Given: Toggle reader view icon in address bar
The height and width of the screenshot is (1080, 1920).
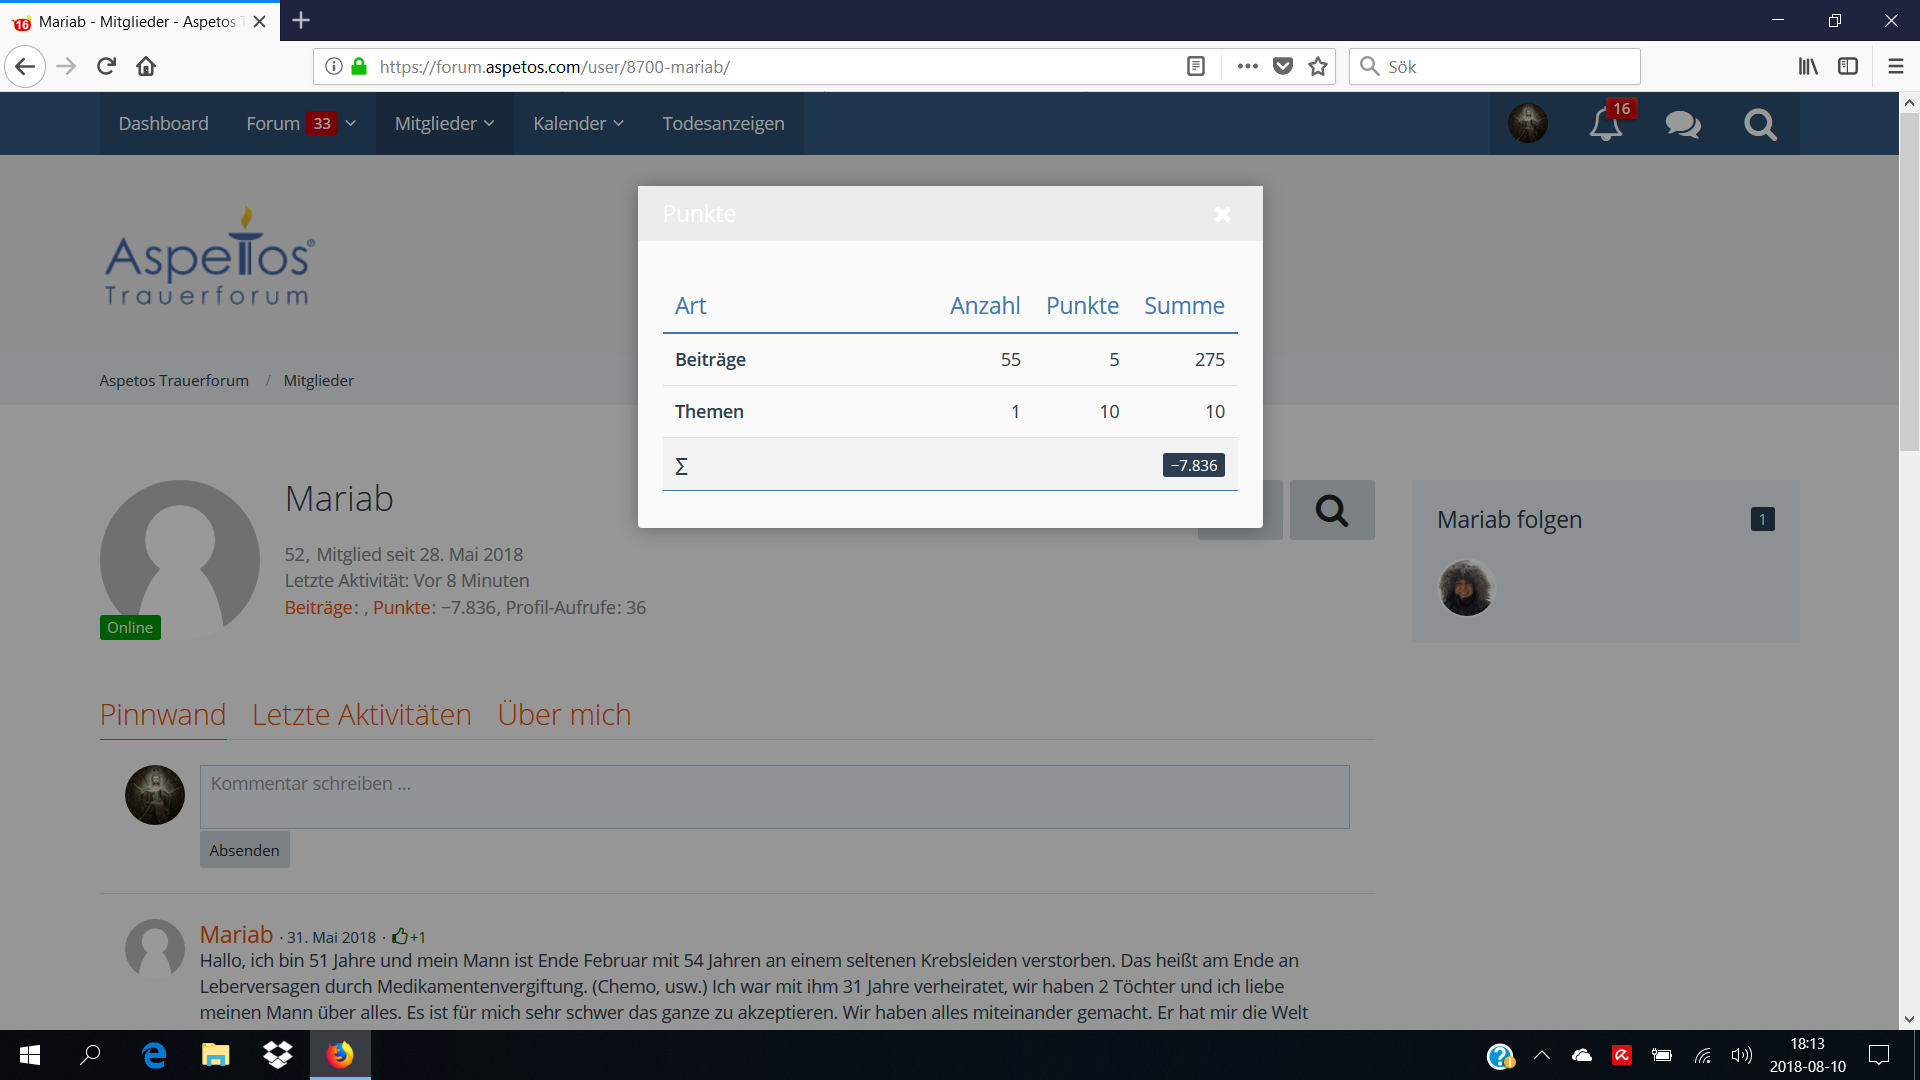Looking at the screenshot, I should click(1195, 67).
